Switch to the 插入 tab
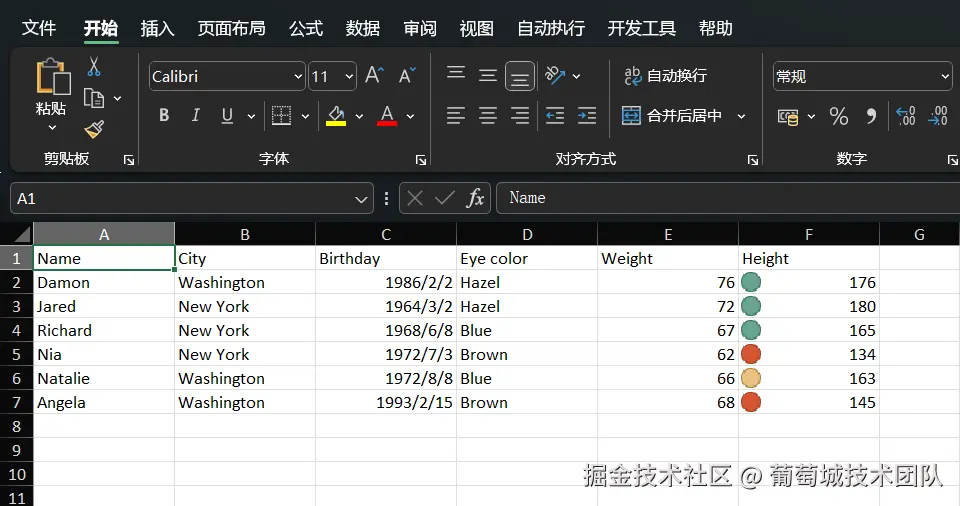The width and height of the screenshot is (960, 506). coord(157,28)
